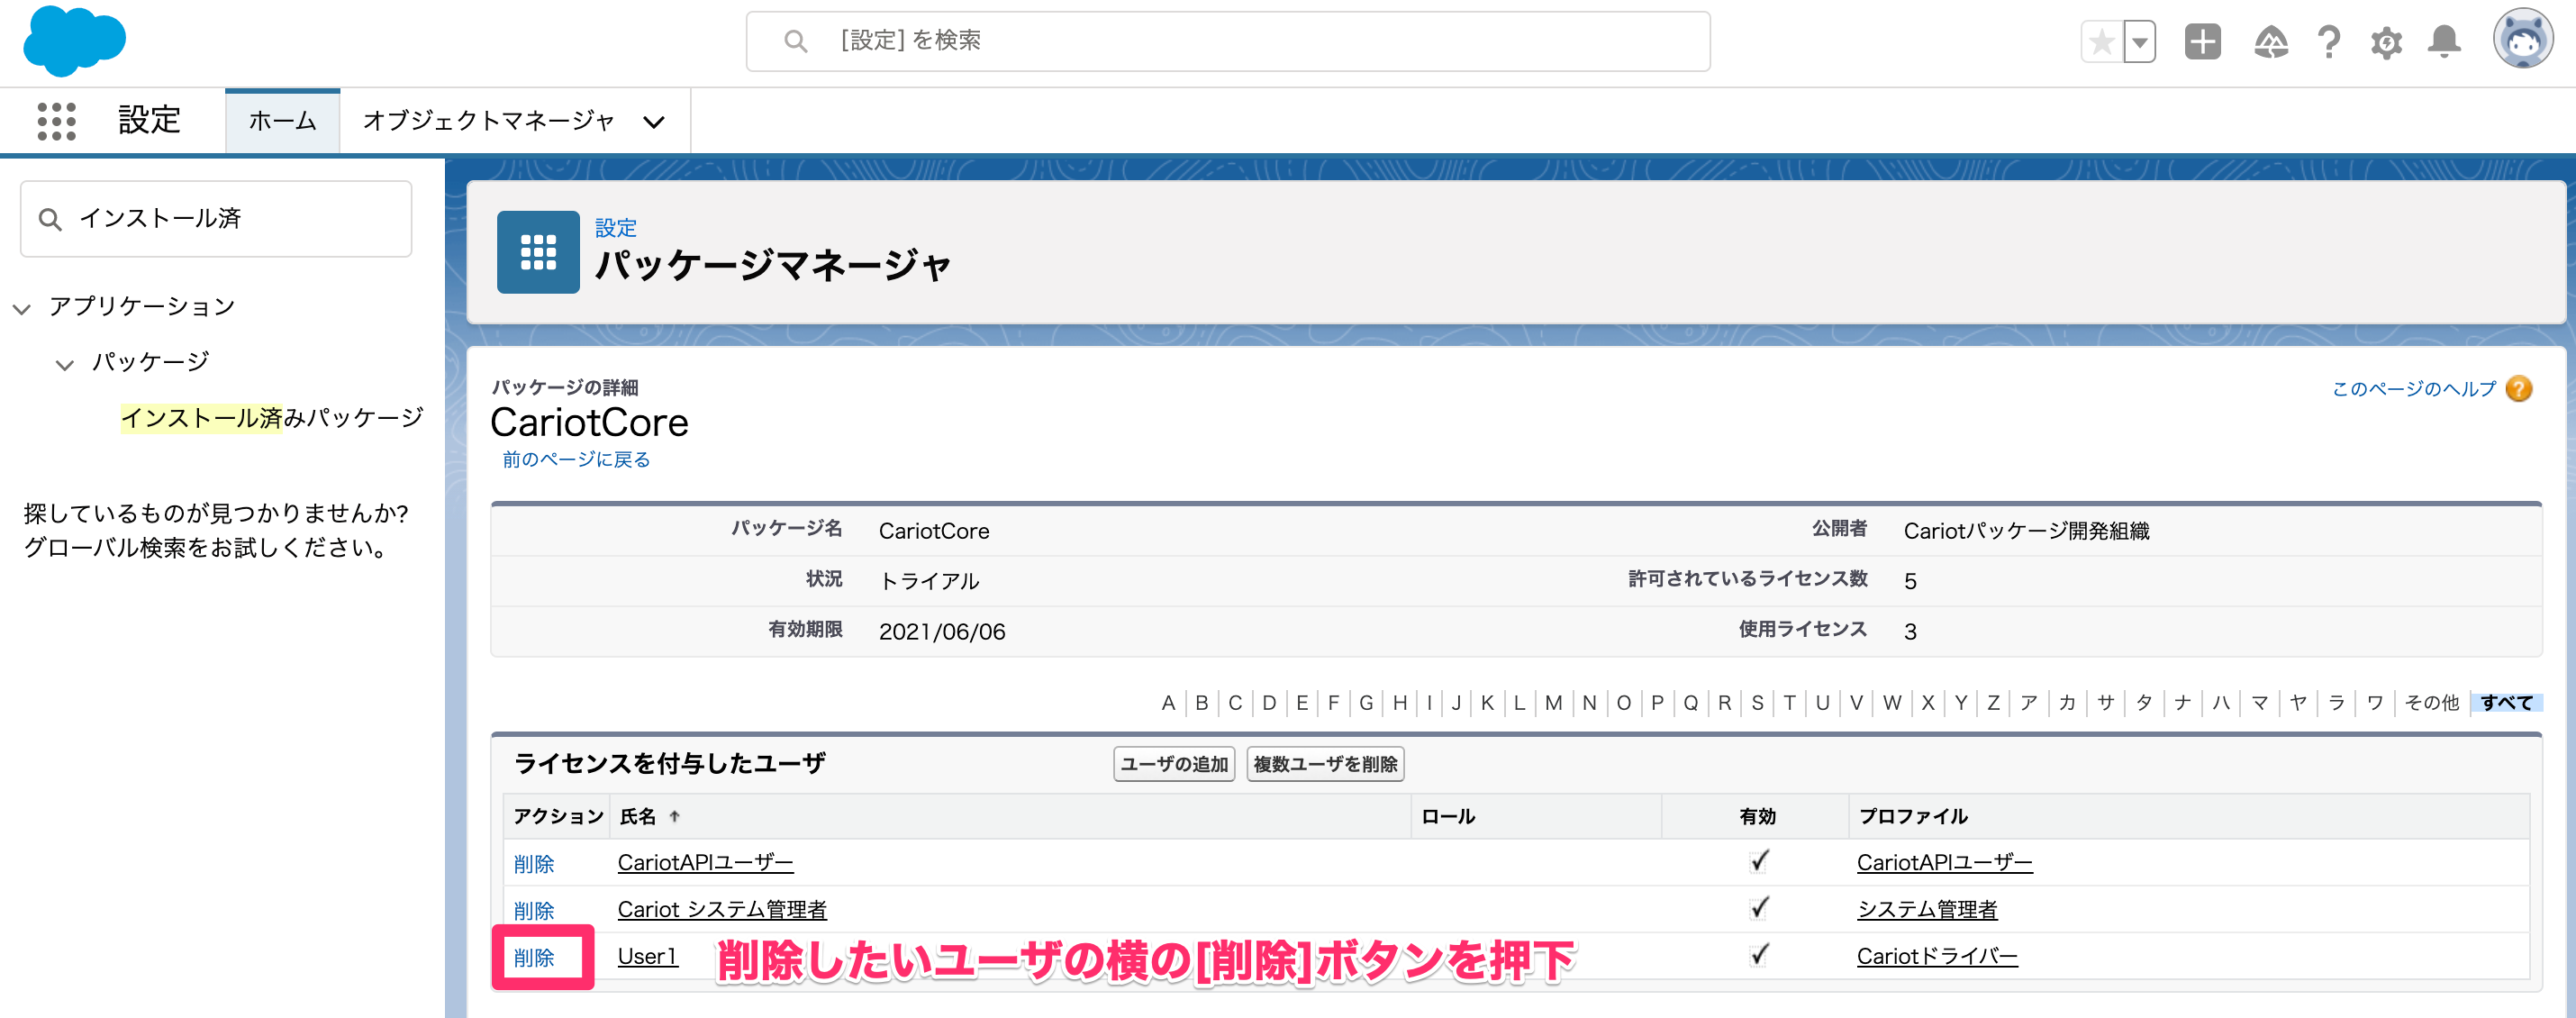Open the favorites list dropdown arrow
The height and width of the screenshot is (1018, 2576).
coord(2139,42)
